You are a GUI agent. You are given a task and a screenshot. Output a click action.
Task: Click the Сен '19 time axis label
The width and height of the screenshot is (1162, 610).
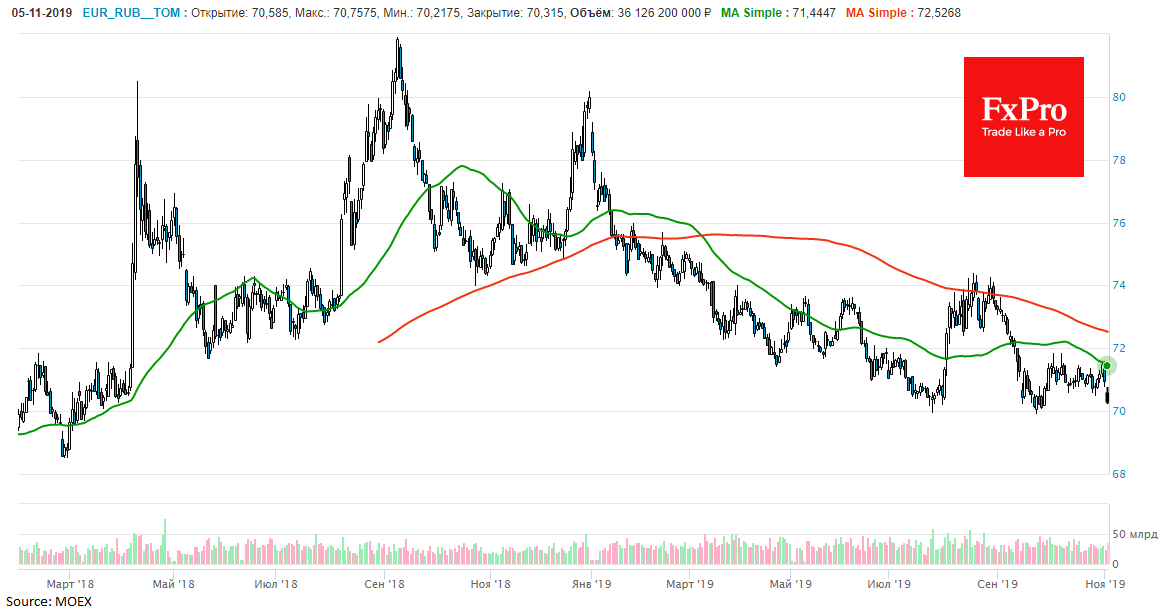(x=998, y=584)
